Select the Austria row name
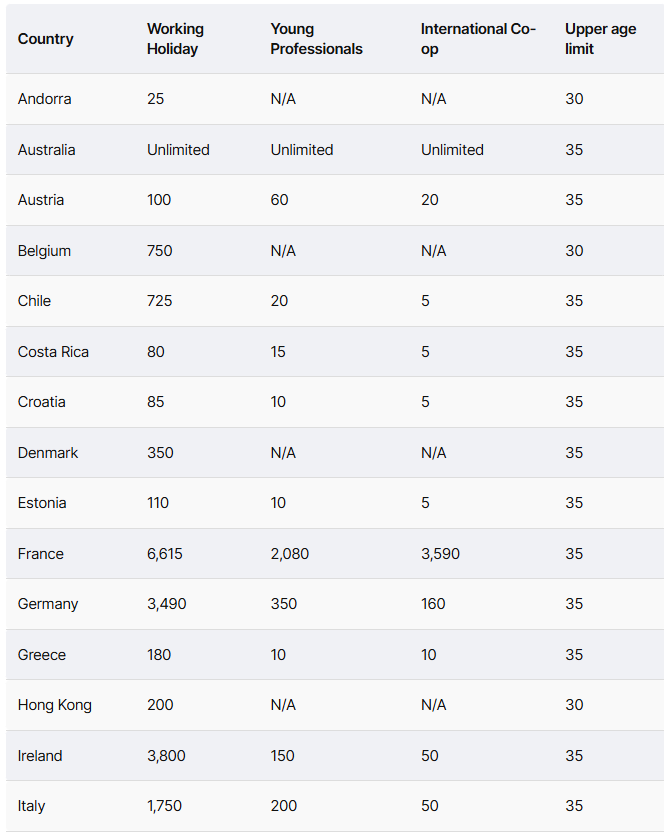 pos(41,200)
